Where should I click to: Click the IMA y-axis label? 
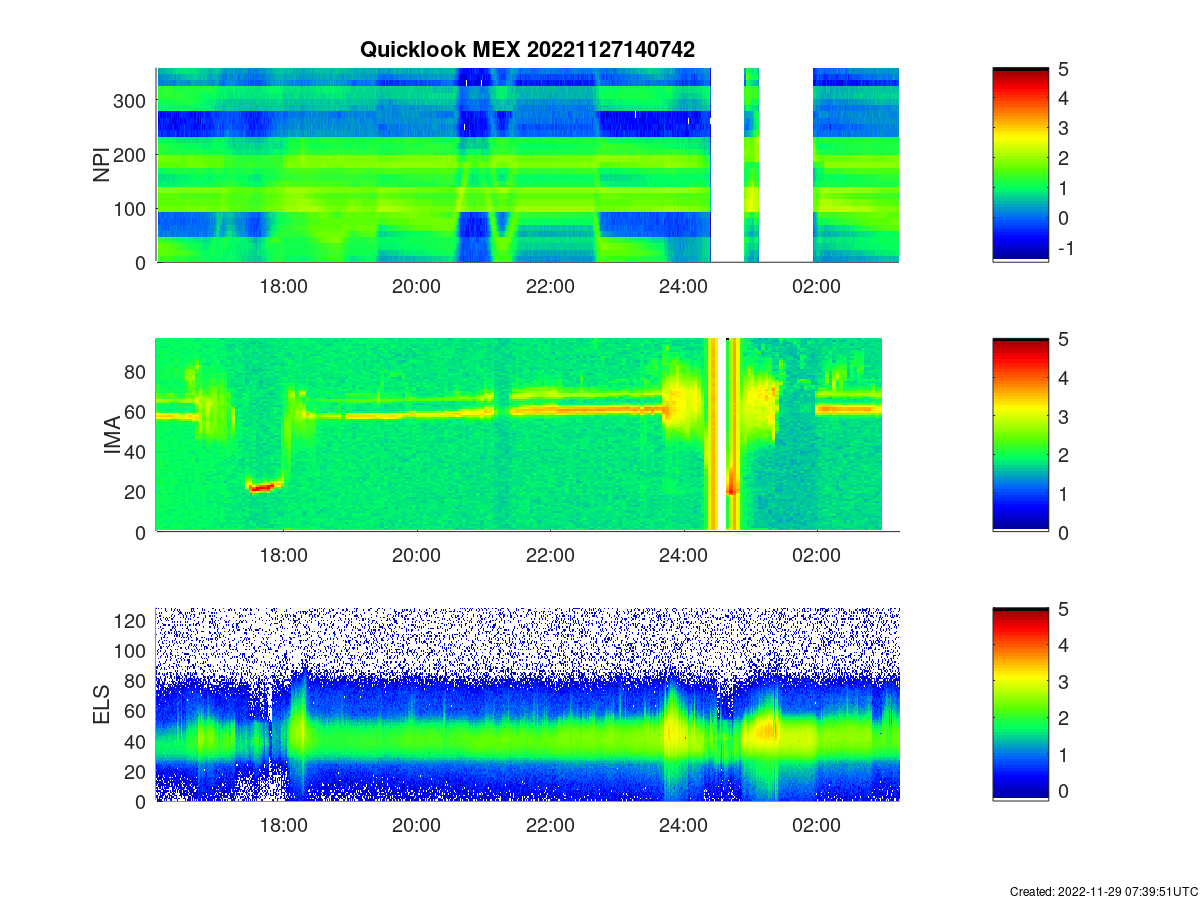113,435
